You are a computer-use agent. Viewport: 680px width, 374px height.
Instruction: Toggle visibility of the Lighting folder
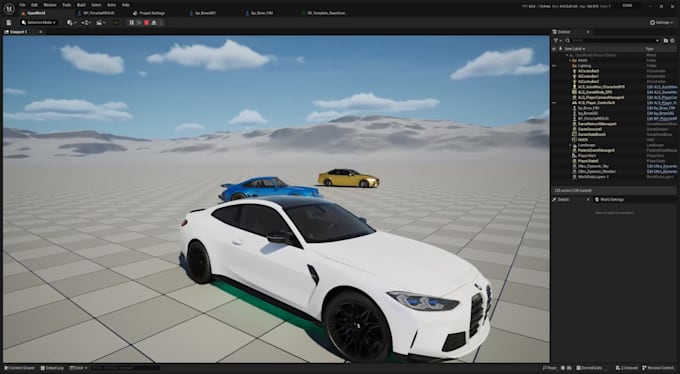[554, 66]
